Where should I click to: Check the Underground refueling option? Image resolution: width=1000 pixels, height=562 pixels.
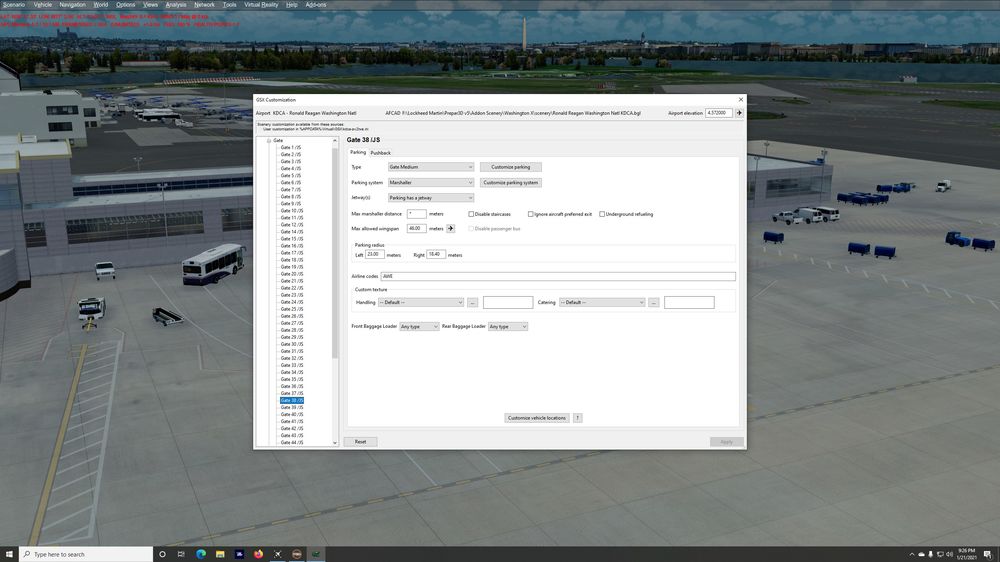point(602,214)
